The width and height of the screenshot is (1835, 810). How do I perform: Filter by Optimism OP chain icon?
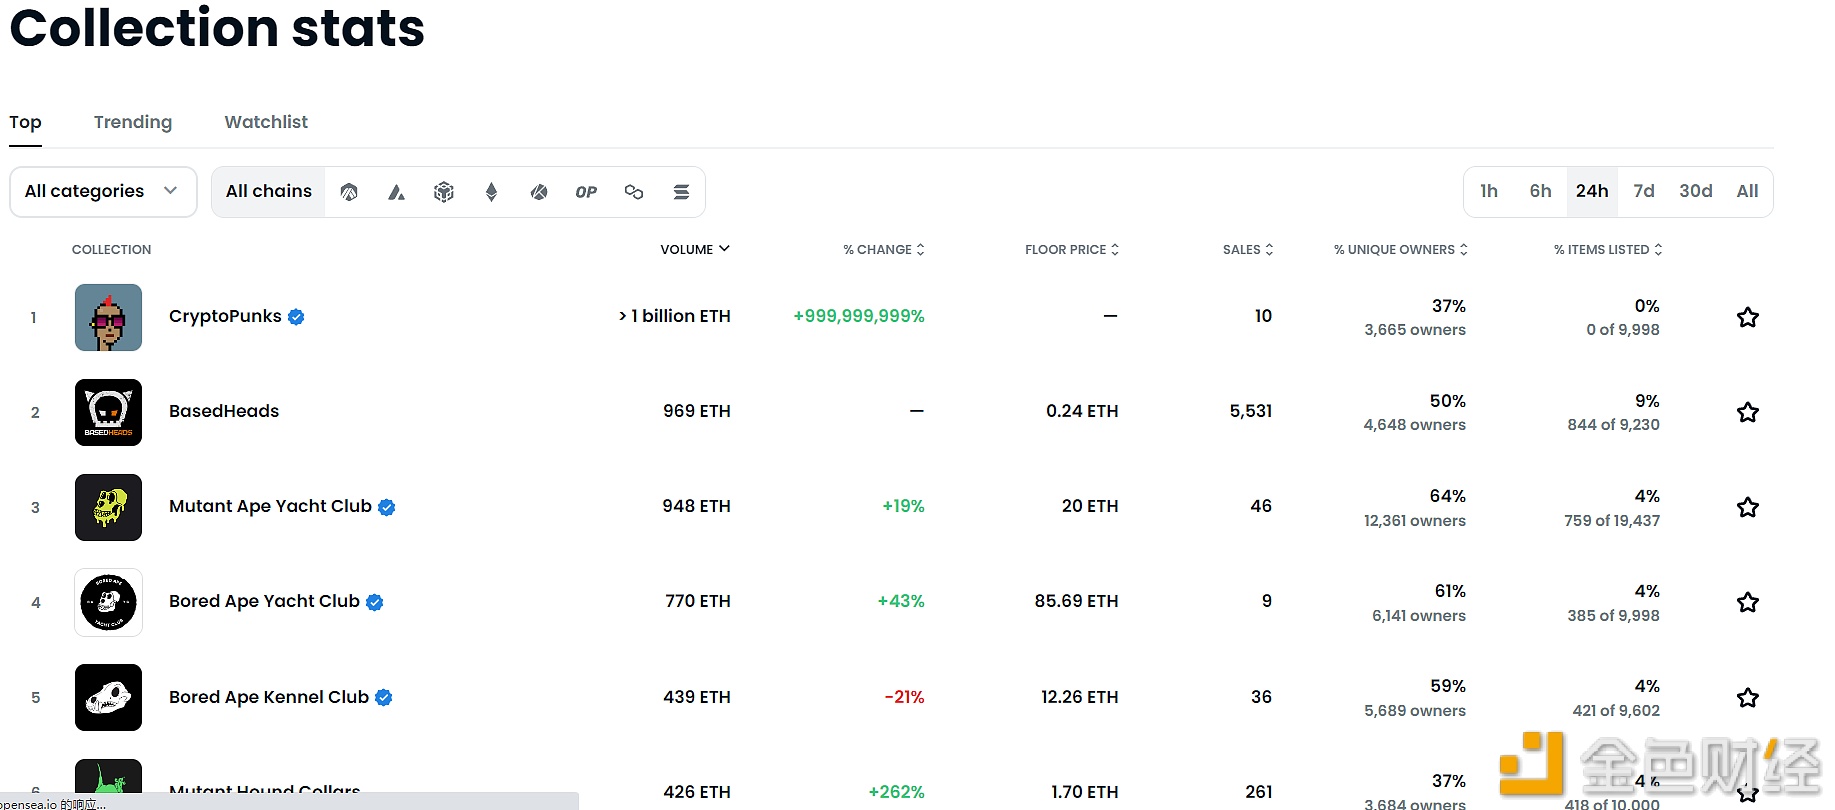tap(586, 192)
